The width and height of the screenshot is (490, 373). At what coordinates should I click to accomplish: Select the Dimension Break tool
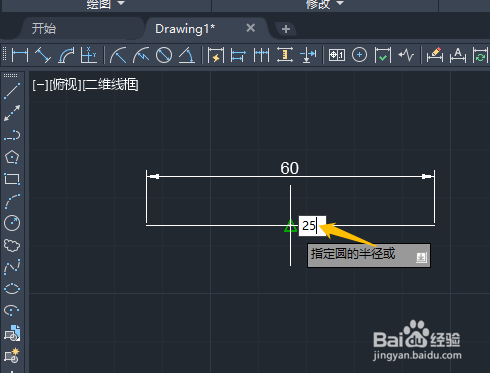(308, 55)
